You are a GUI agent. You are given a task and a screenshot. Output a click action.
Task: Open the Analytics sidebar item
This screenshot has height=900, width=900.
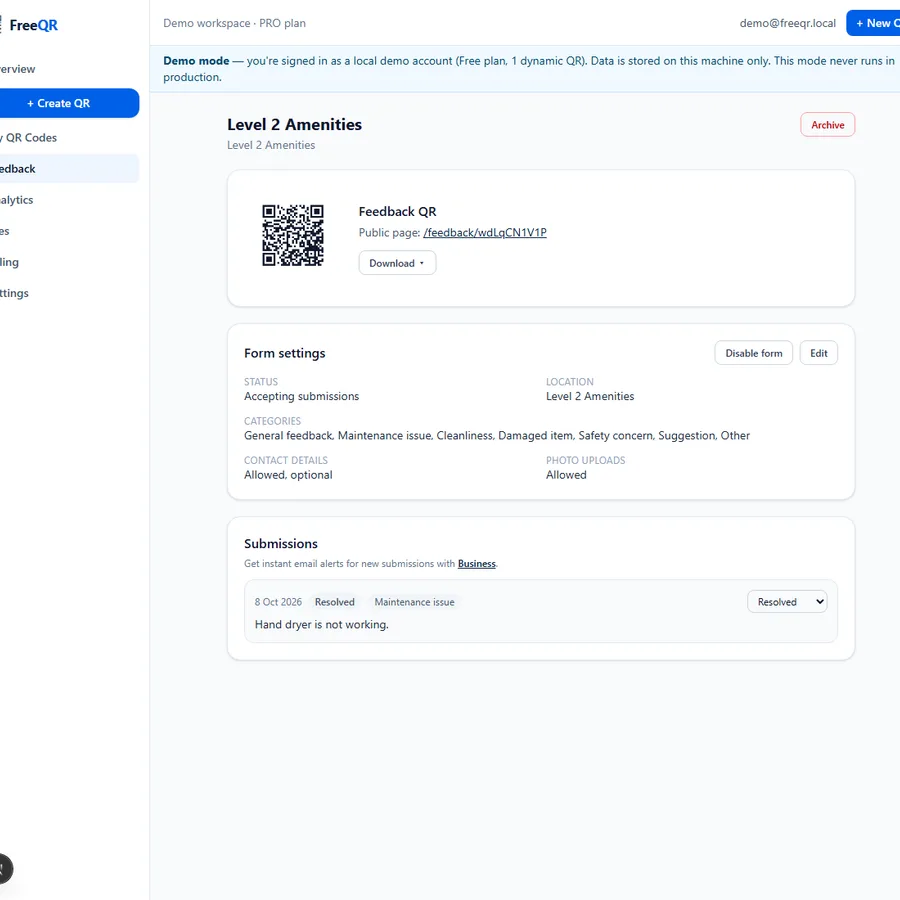coord(17,200)
